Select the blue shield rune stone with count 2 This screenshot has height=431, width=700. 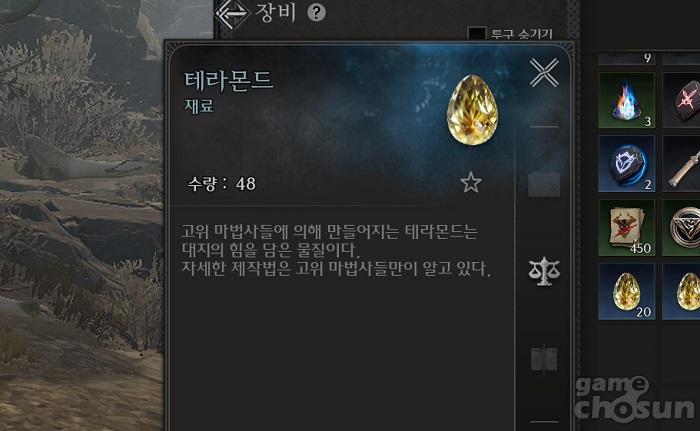627,164
